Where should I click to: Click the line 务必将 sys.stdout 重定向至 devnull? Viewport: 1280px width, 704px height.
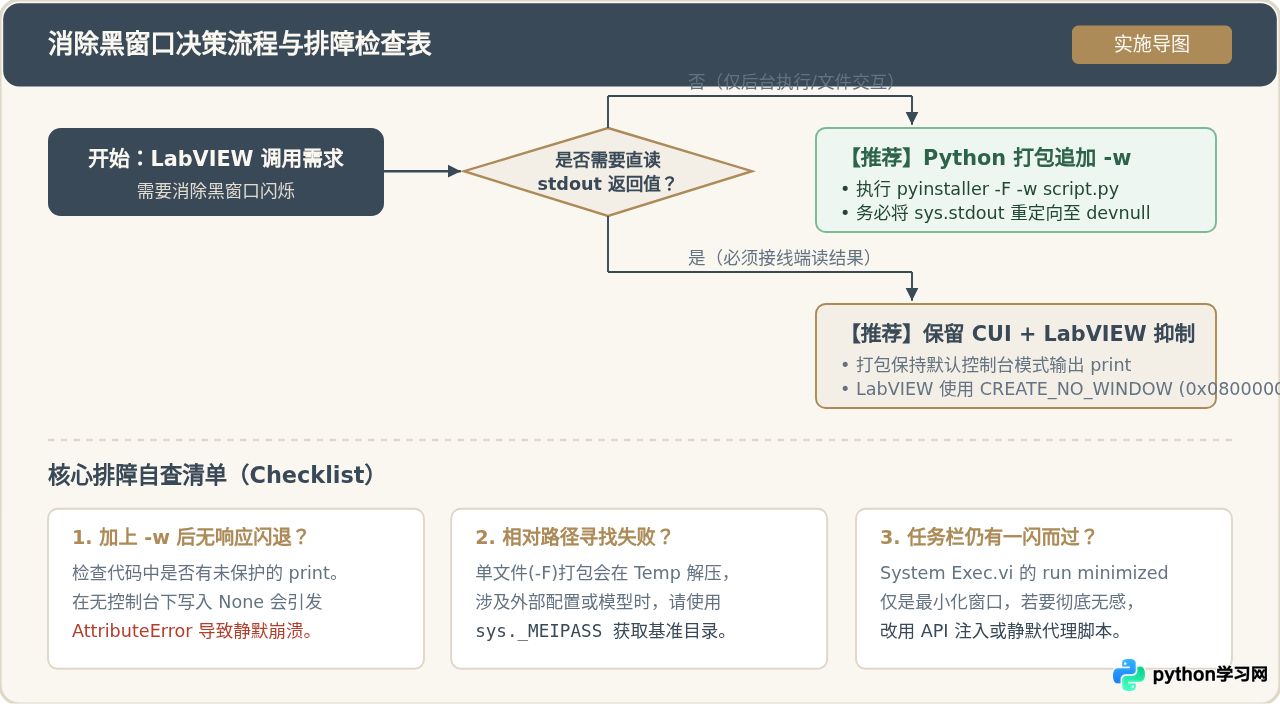pos(1003,213)
